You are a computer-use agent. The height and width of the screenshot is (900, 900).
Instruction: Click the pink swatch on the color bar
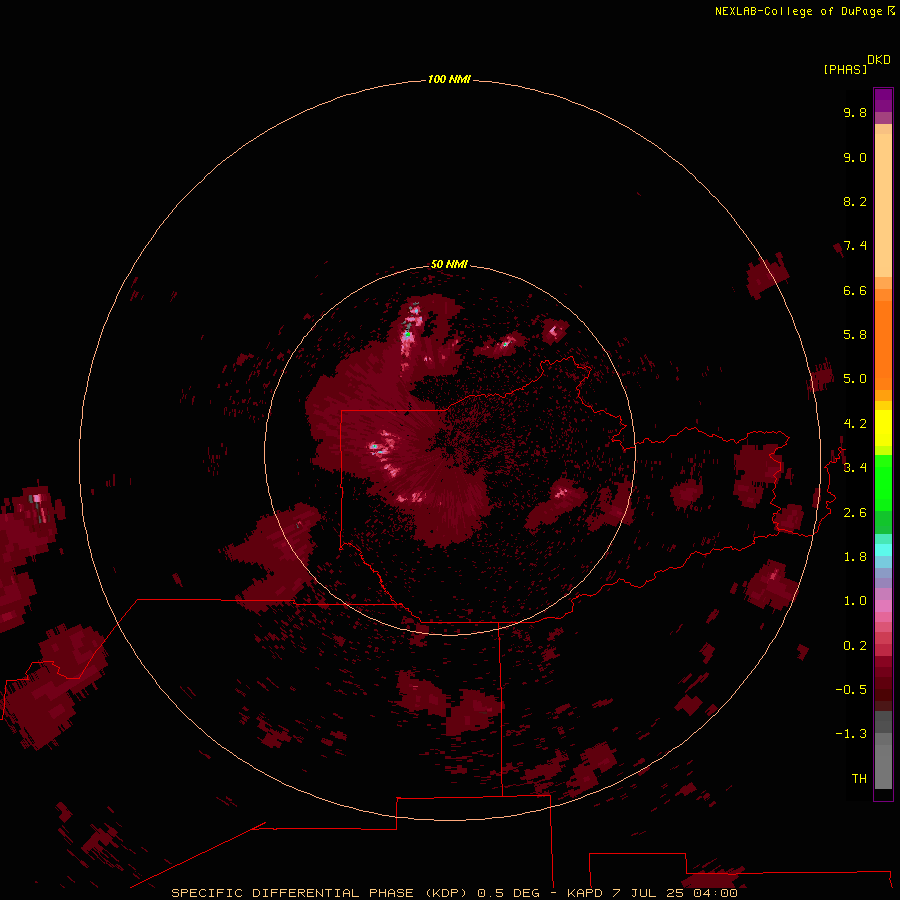coord(883,606)
